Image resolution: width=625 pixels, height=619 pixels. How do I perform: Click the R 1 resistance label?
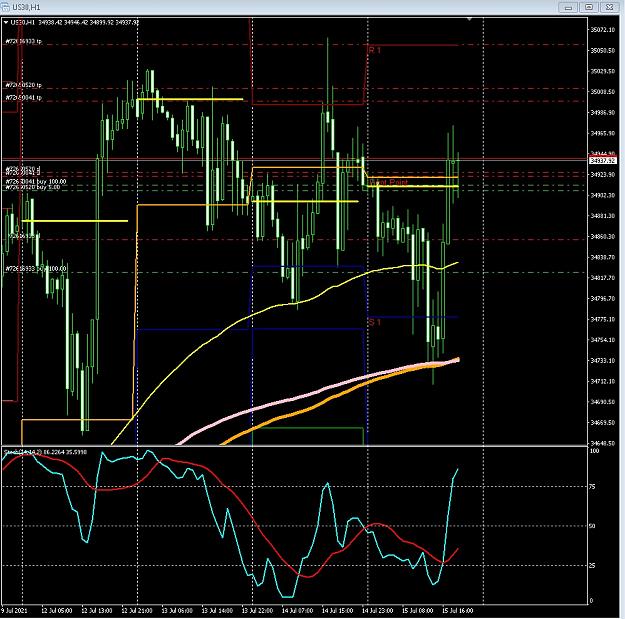375,50
